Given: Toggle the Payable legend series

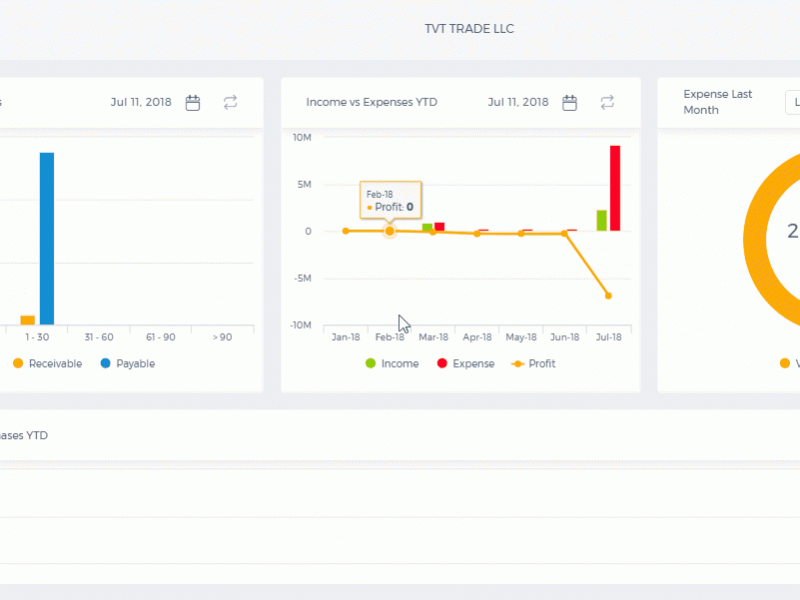Looking at the screenshot, I should click(x=128, y=363).
